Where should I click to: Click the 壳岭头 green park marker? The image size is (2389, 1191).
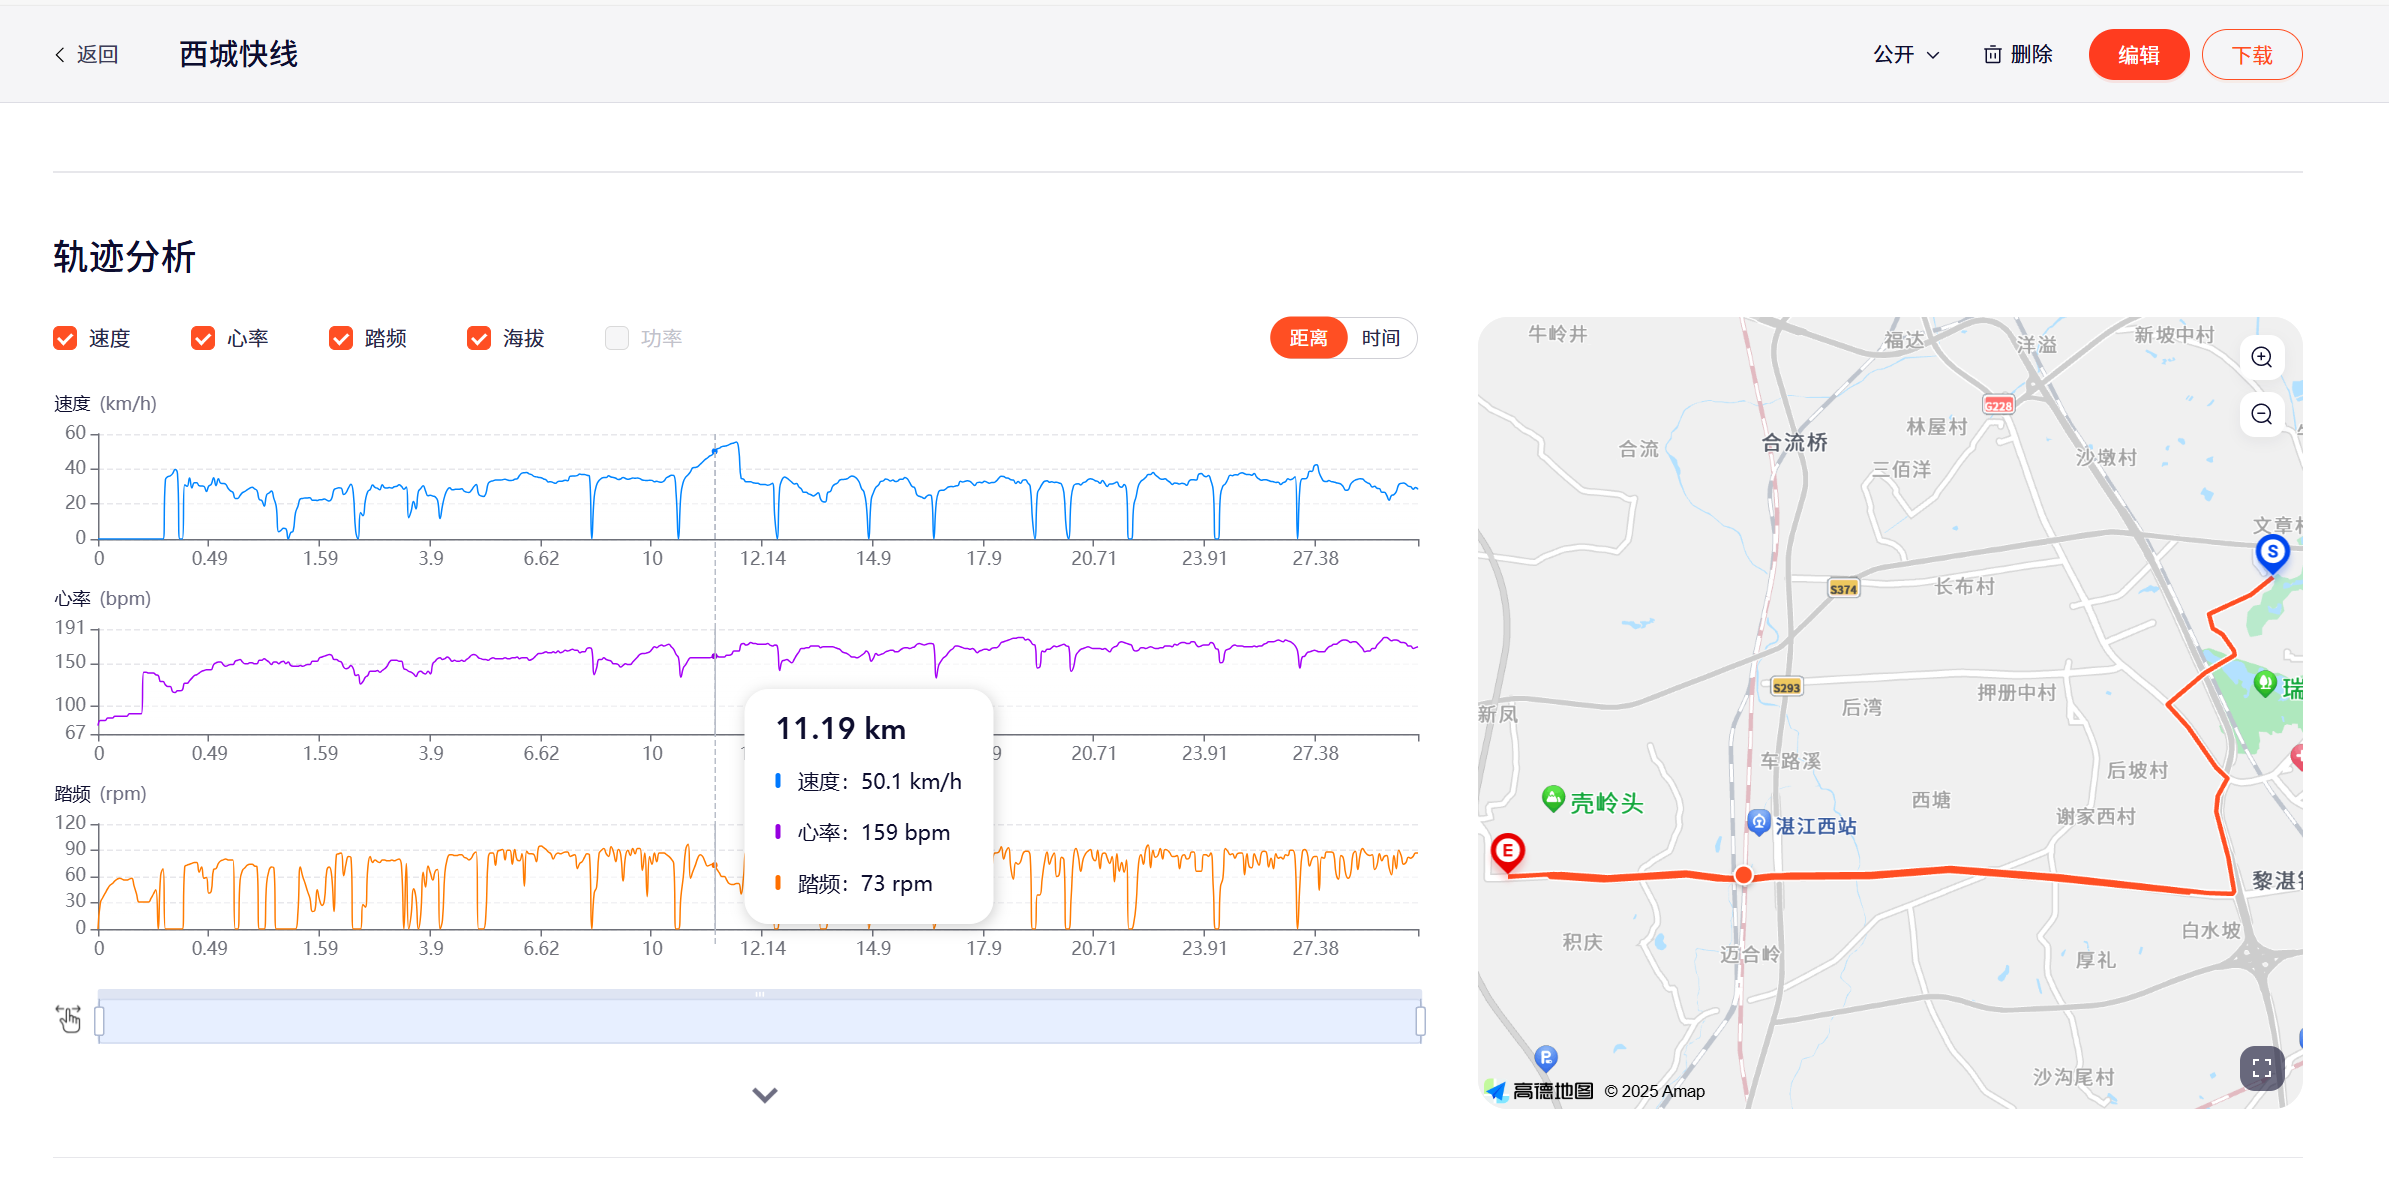(x=1553, y=798)
